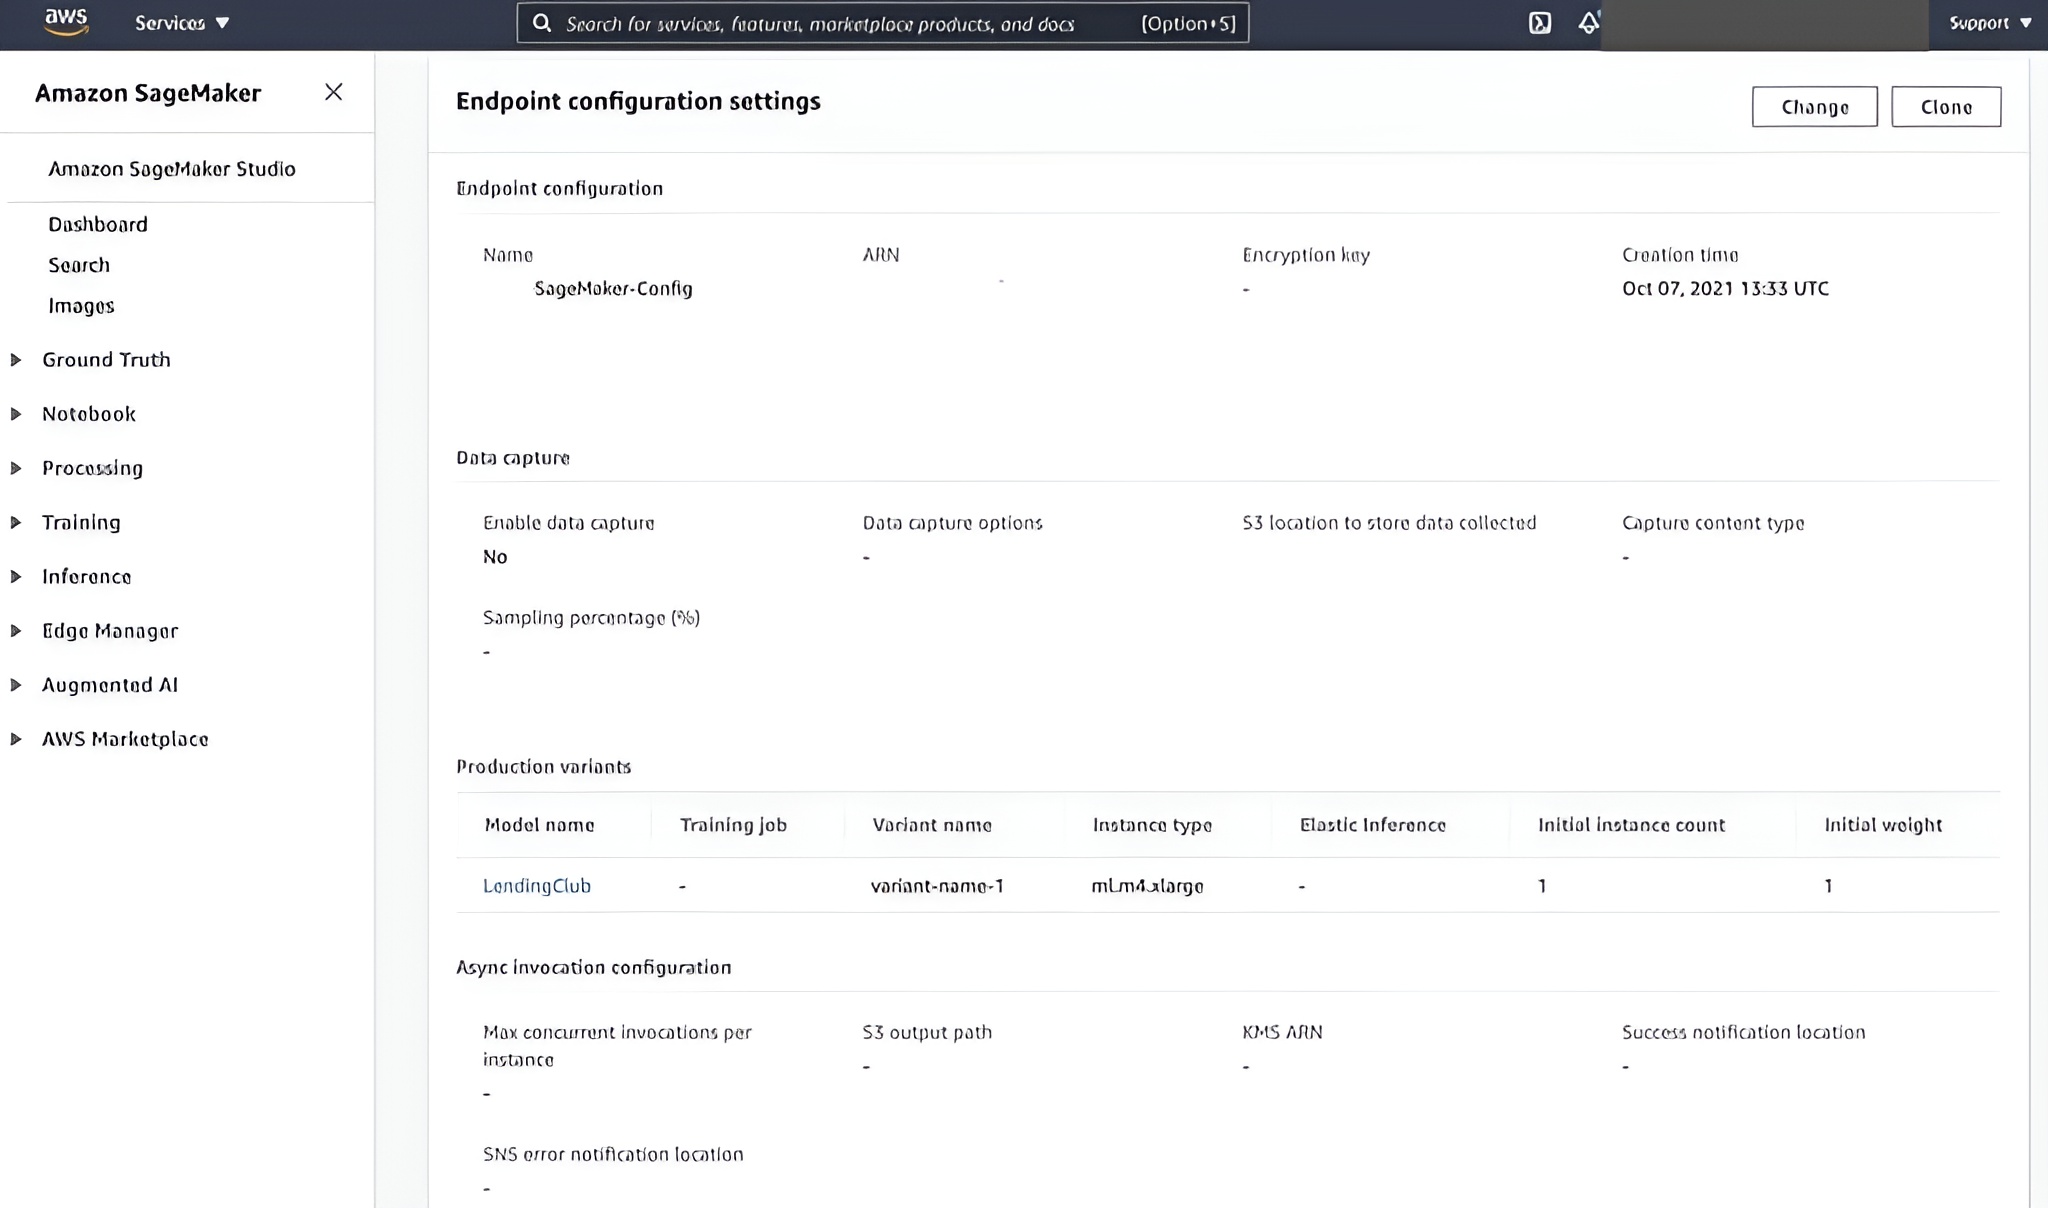Open the LendingClub model link
The image size is (2048, 1208).
536,885
